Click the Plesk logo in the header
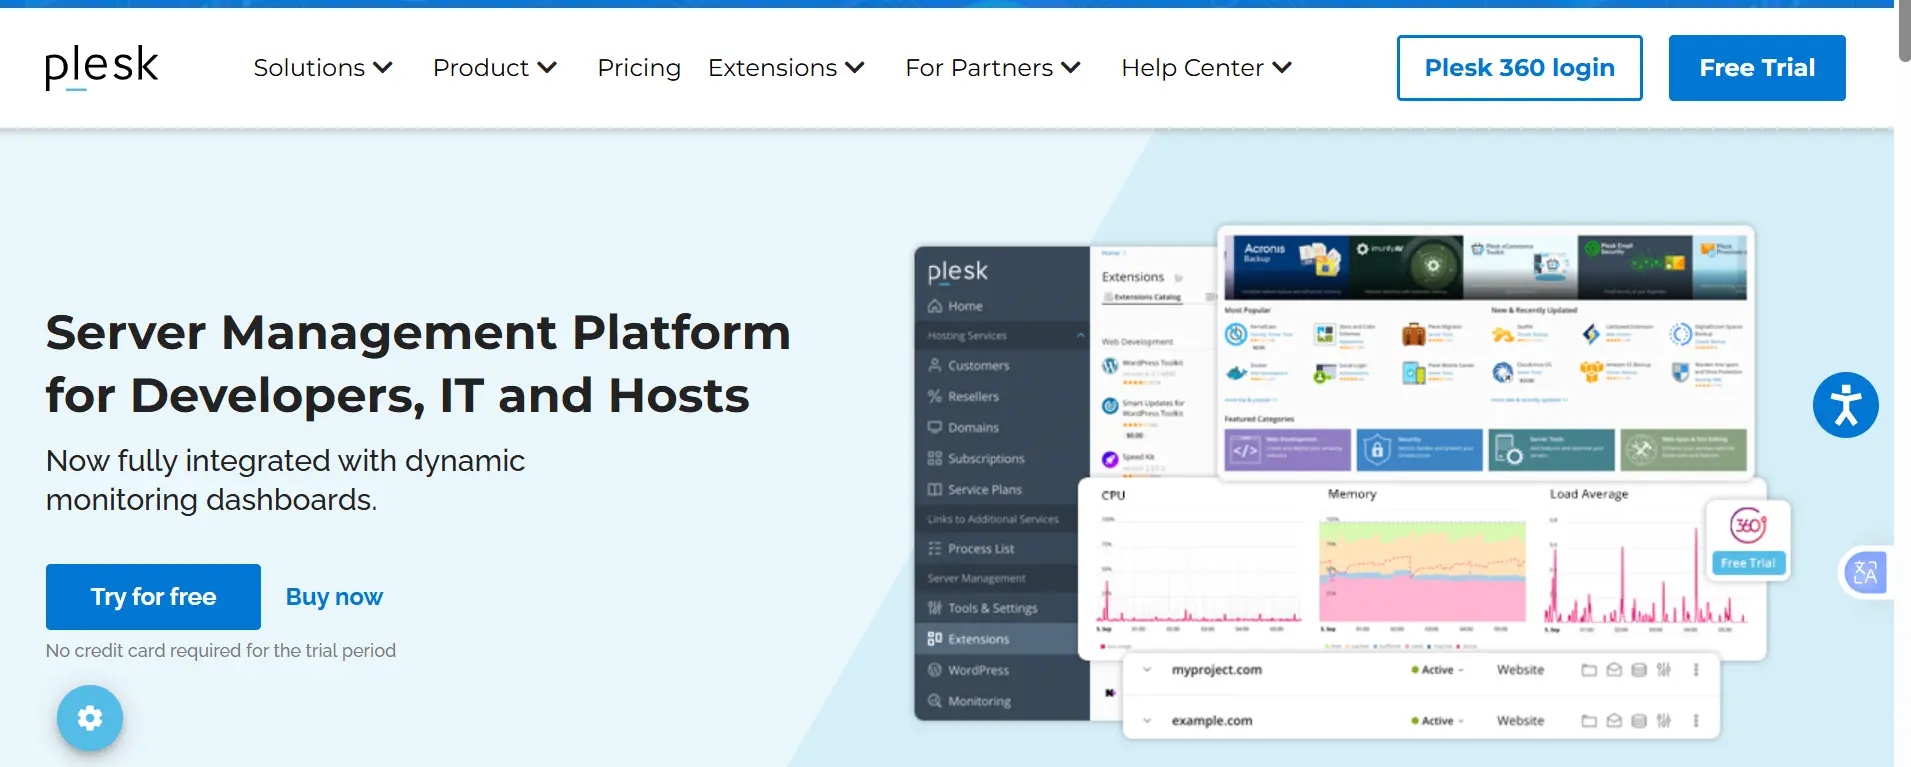 pos(101,67)
